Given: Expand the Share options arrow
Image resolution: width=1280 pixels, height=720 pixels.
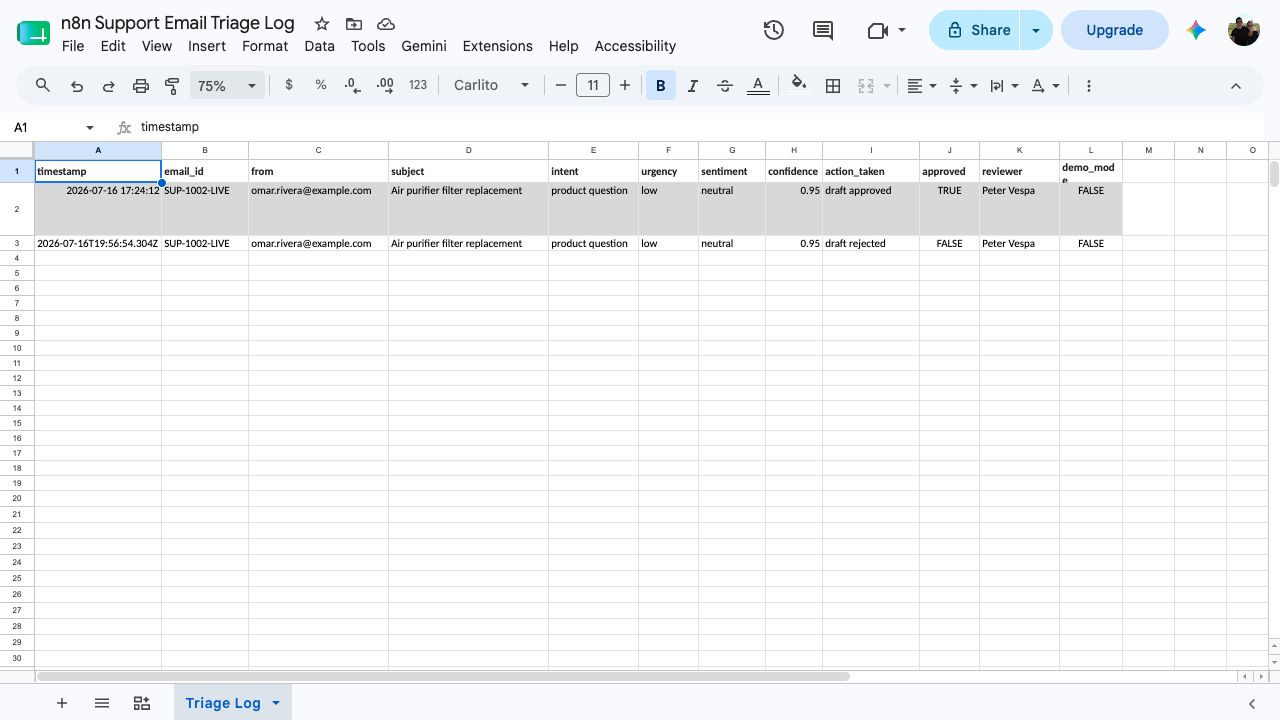Looking at the screenshot, I should pyautogui.click(x=1036, y=30).
